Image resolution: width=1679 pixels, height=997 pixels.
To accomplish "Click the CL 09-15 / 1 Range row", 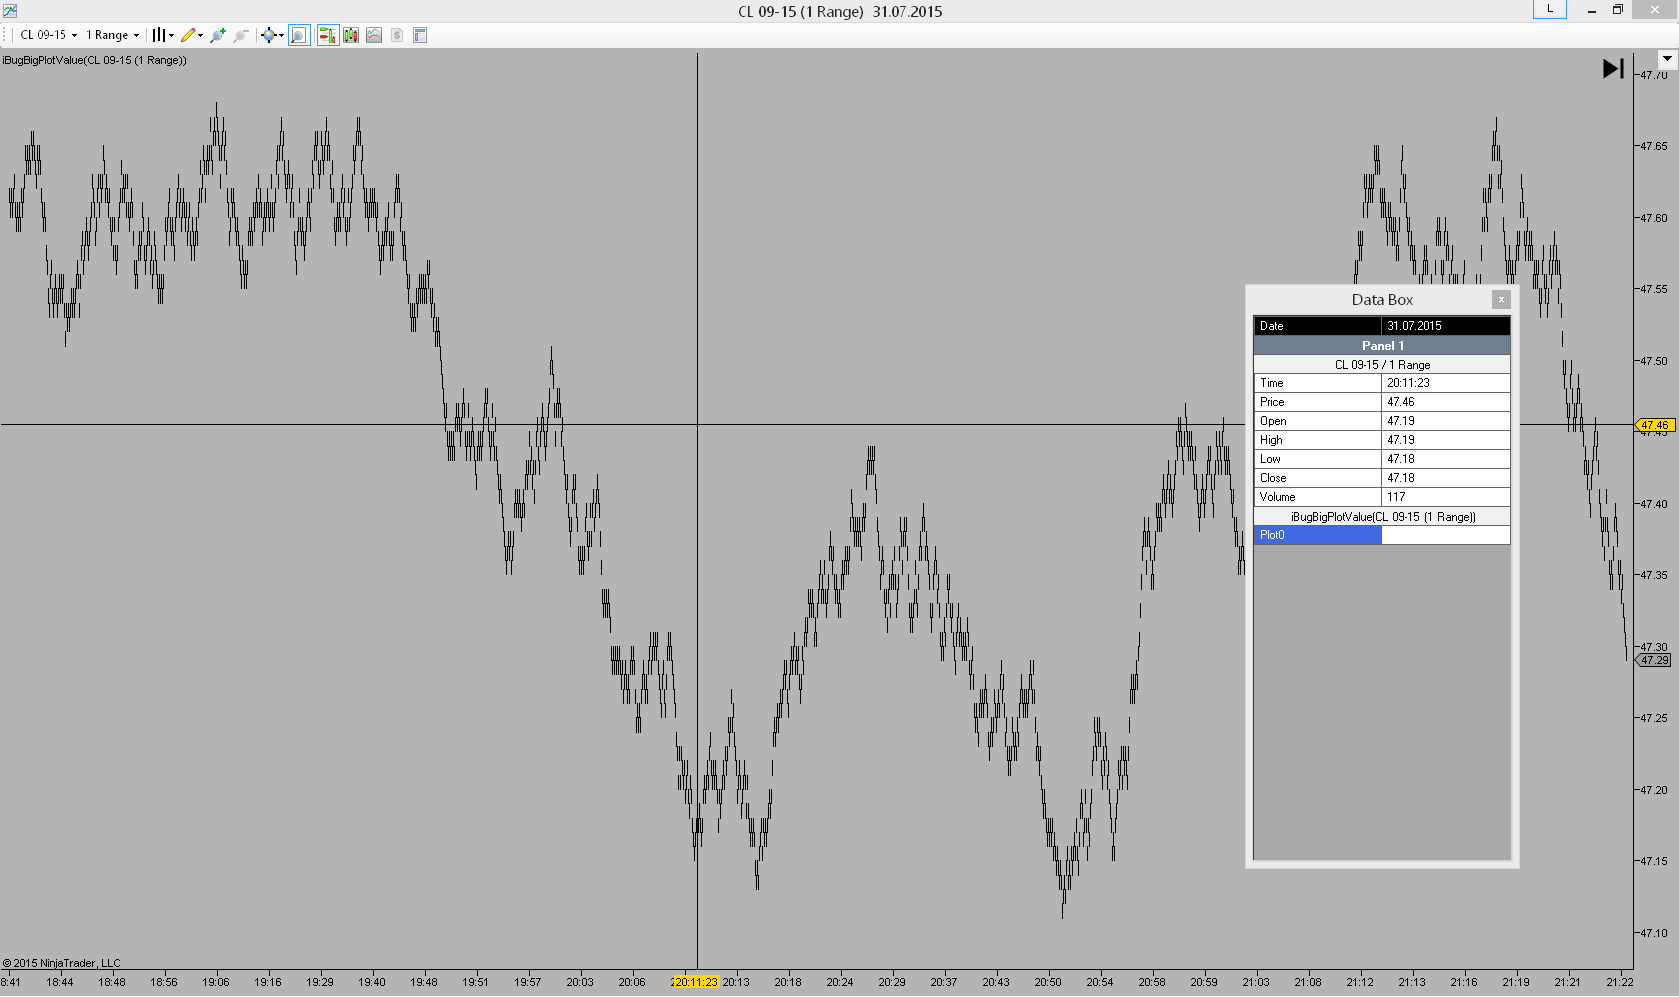I will (x=1382, y=365).
